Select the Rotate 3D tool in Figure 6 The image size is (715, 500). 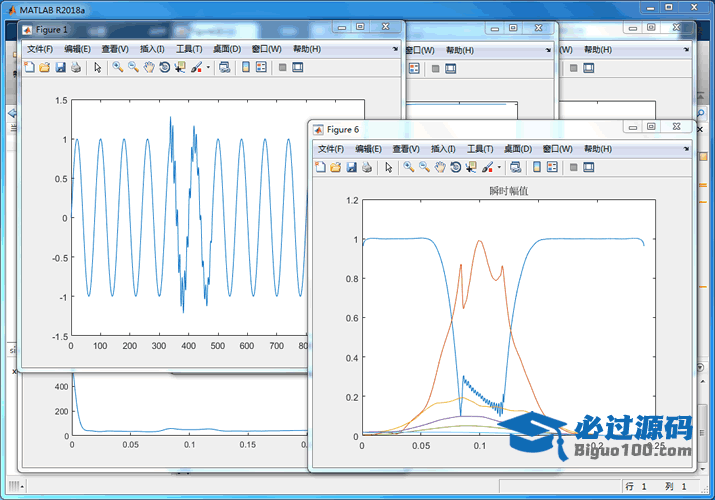(x=456, y=167)
